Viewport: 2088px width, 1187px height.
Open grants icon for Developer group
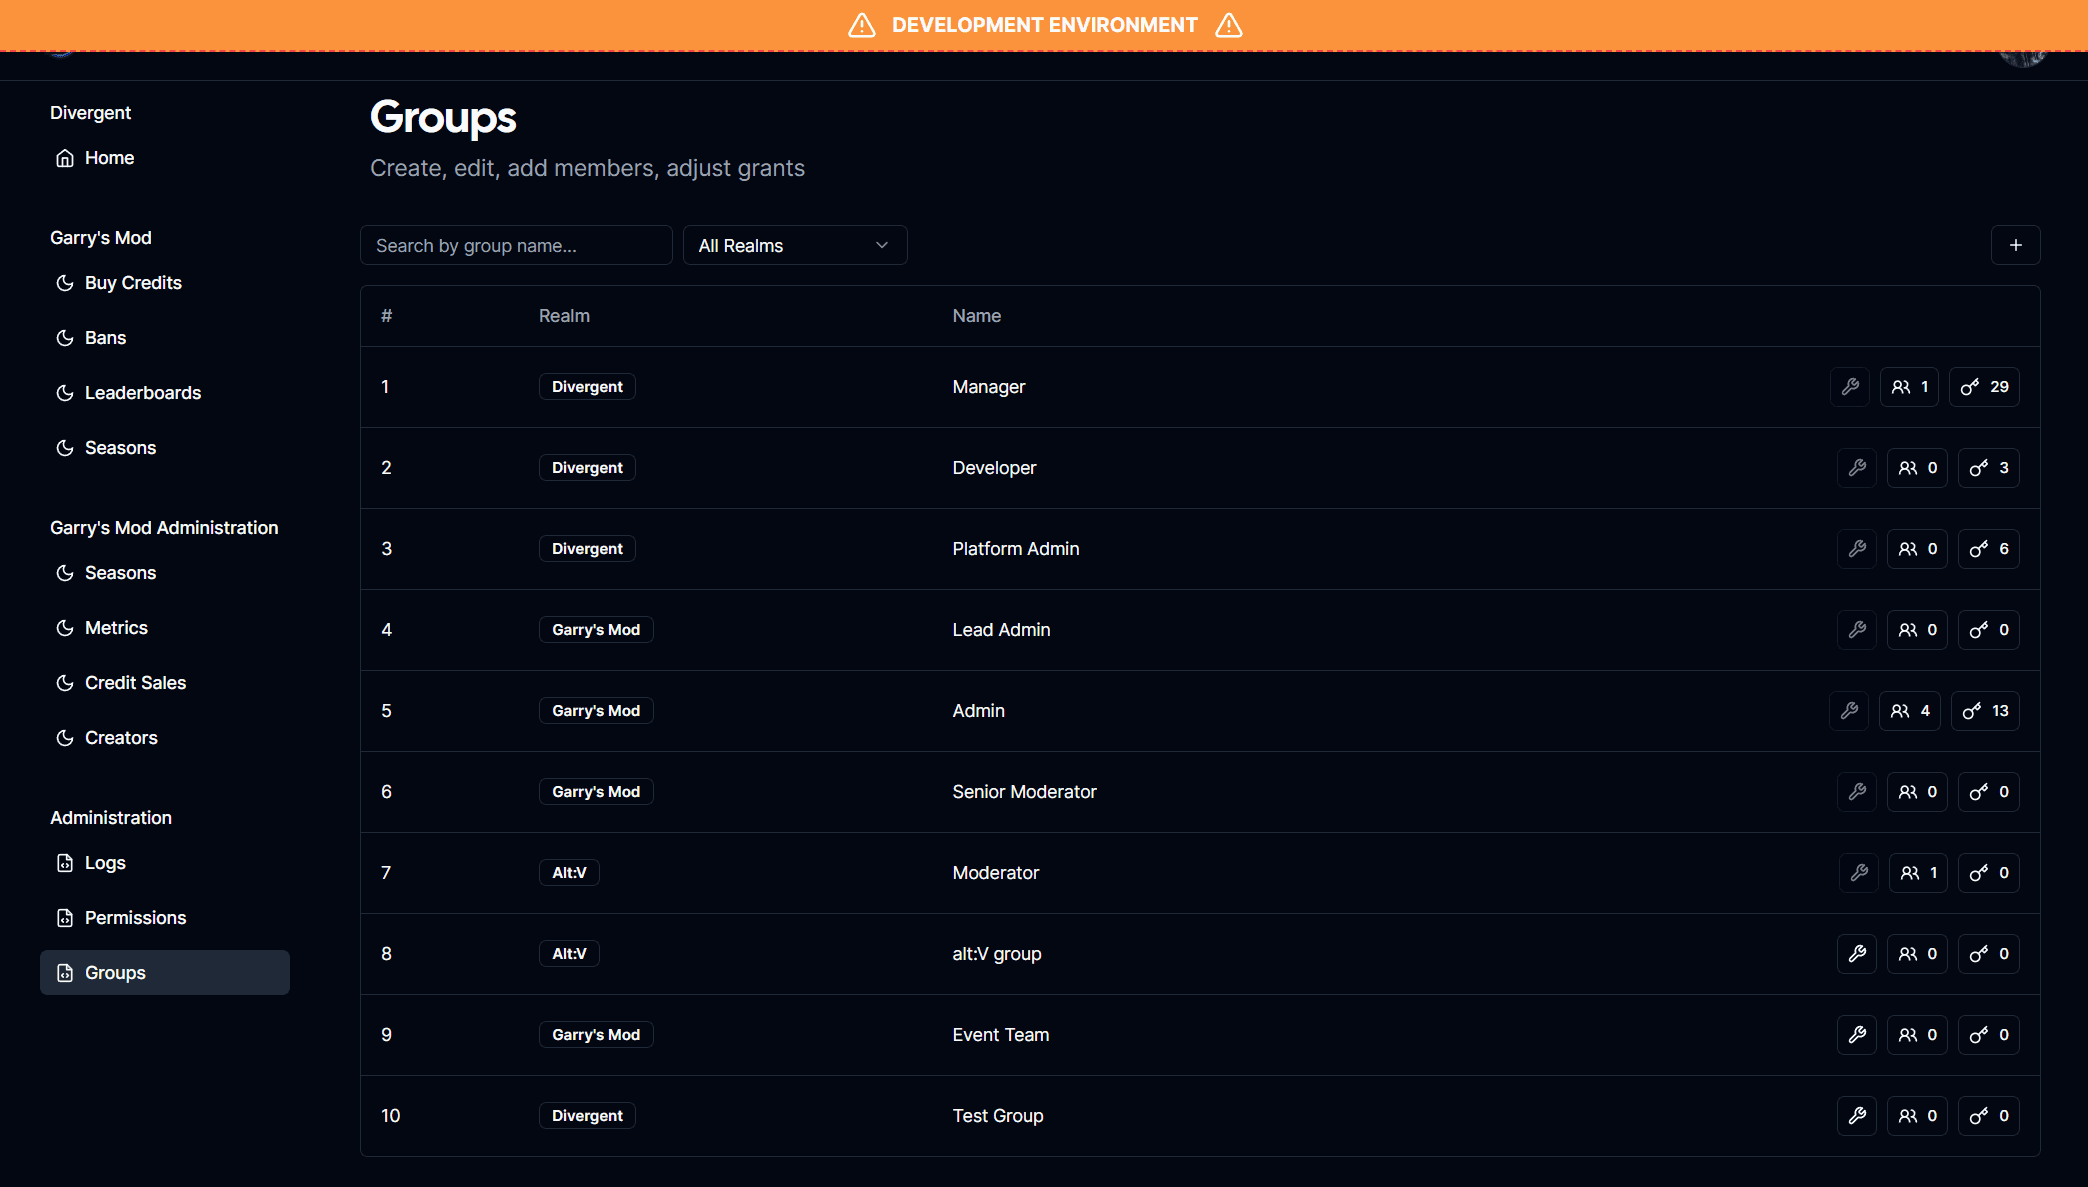coord(1988,467)
